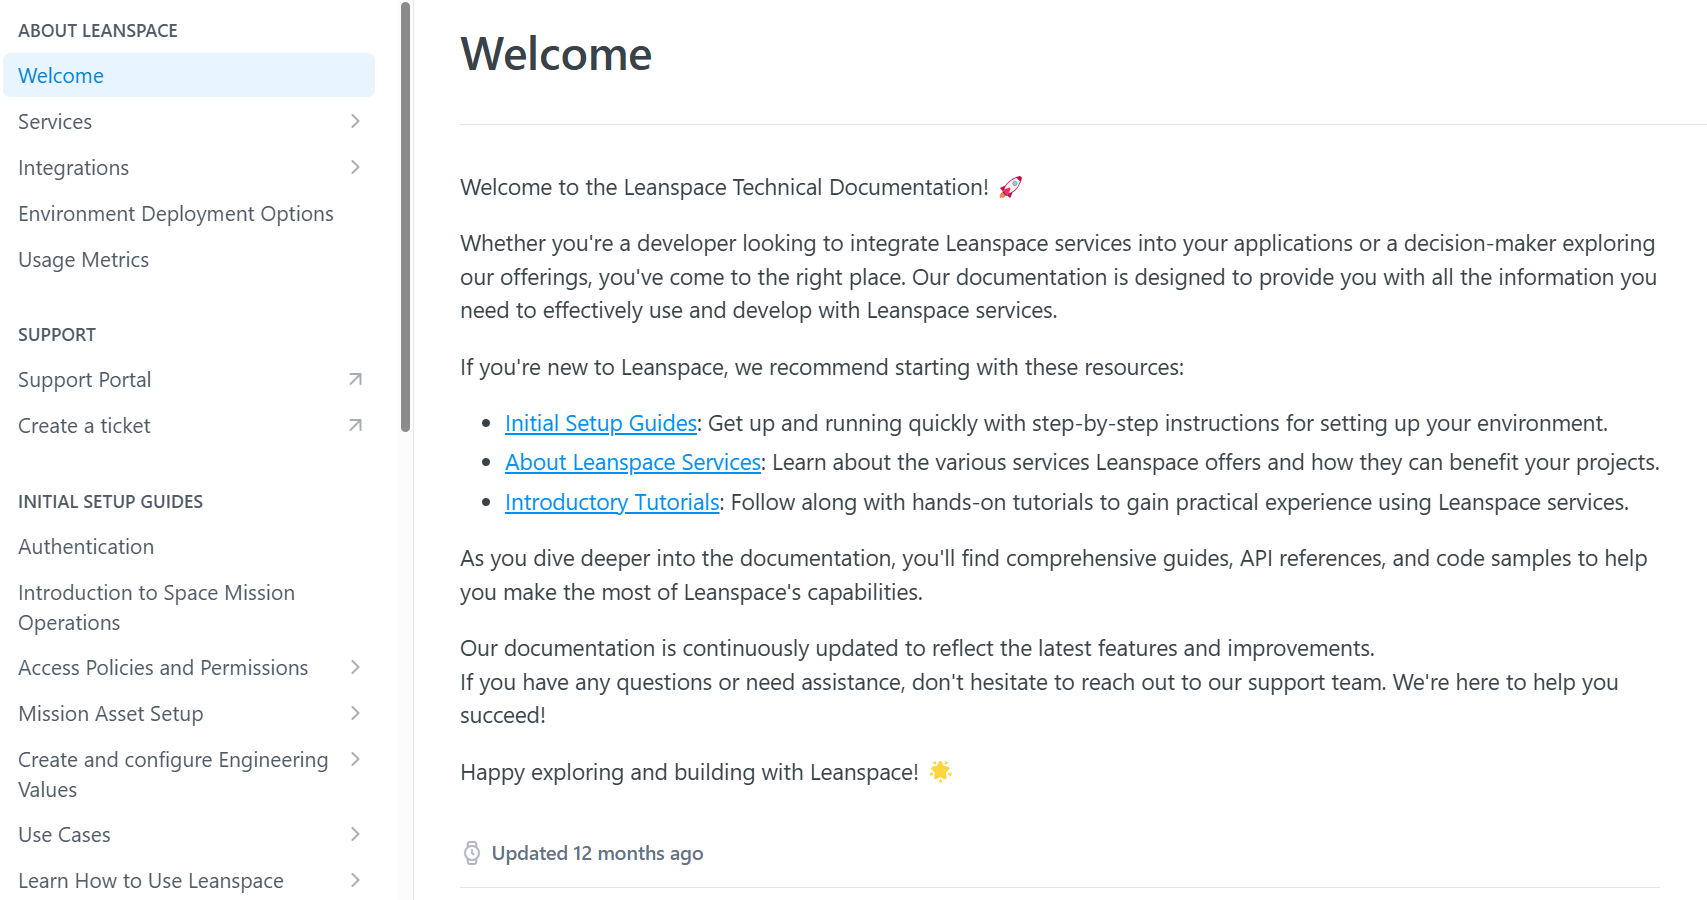Follow the Introductory Tutorials link
1707x900 pixels.
[x=612, y=503]
